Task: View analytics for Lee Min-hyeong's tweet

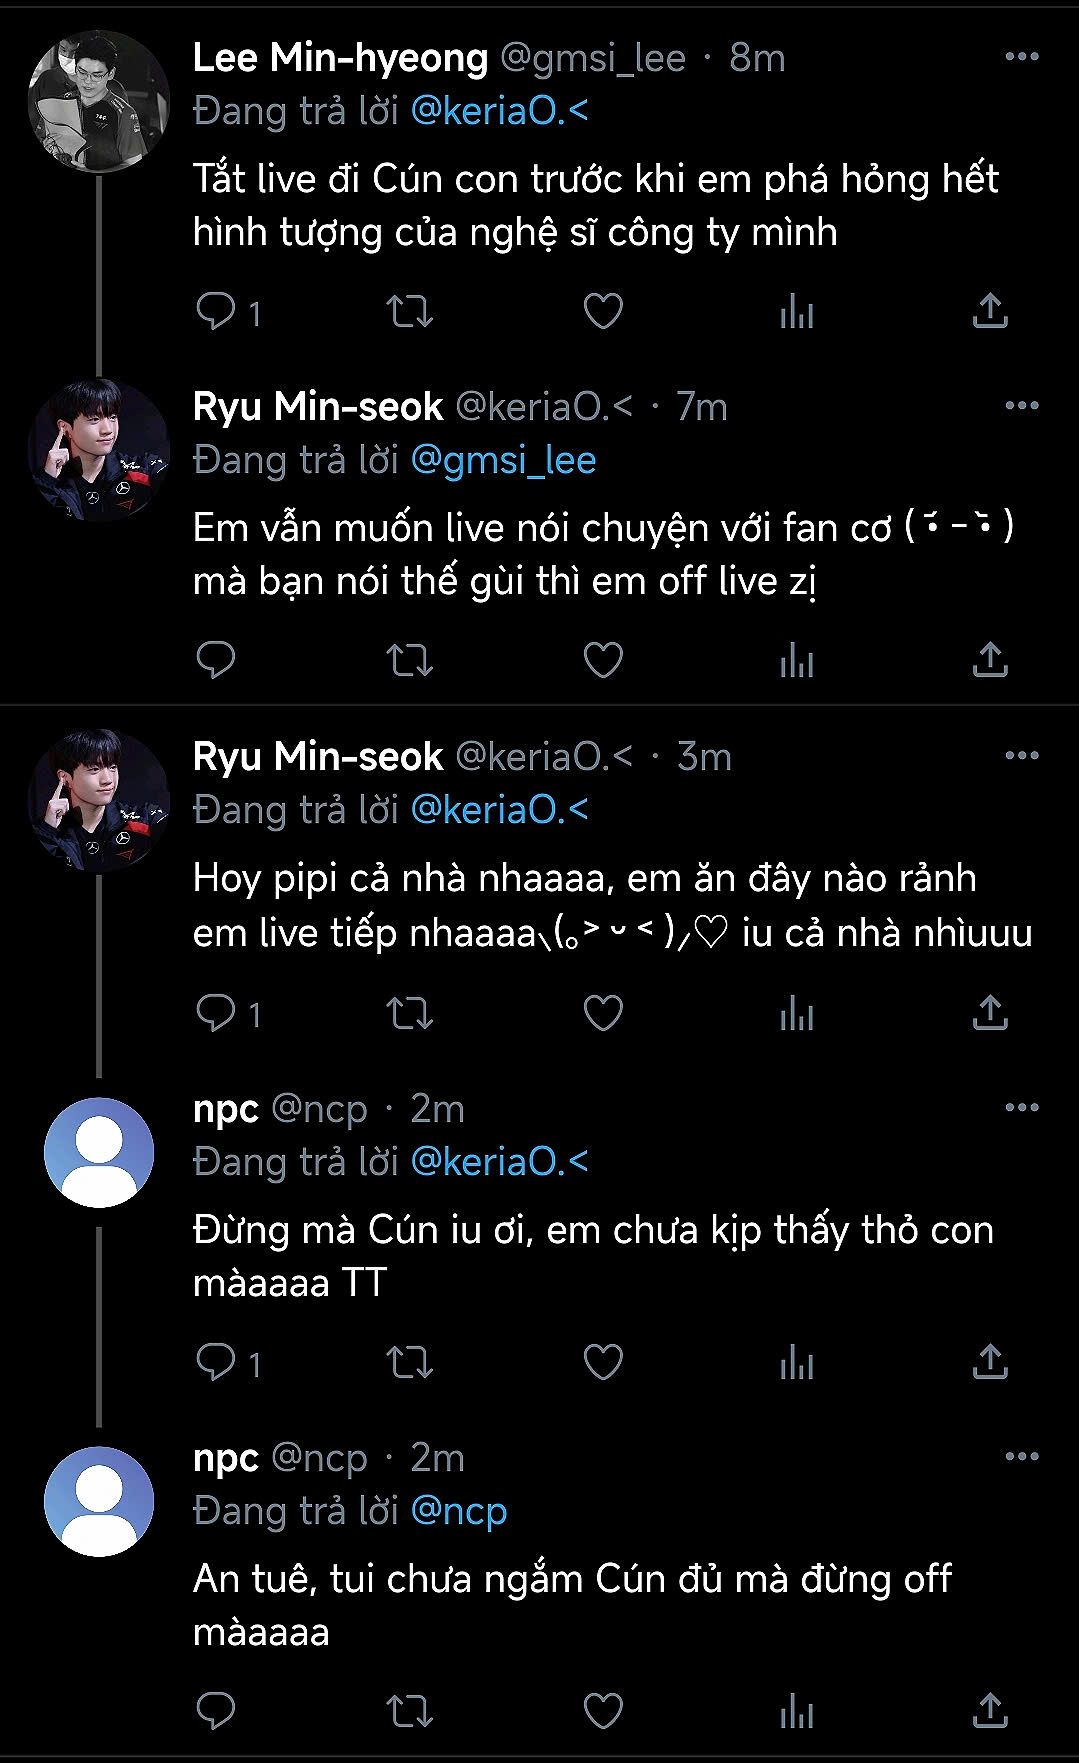Action: (x=797, y=312)
